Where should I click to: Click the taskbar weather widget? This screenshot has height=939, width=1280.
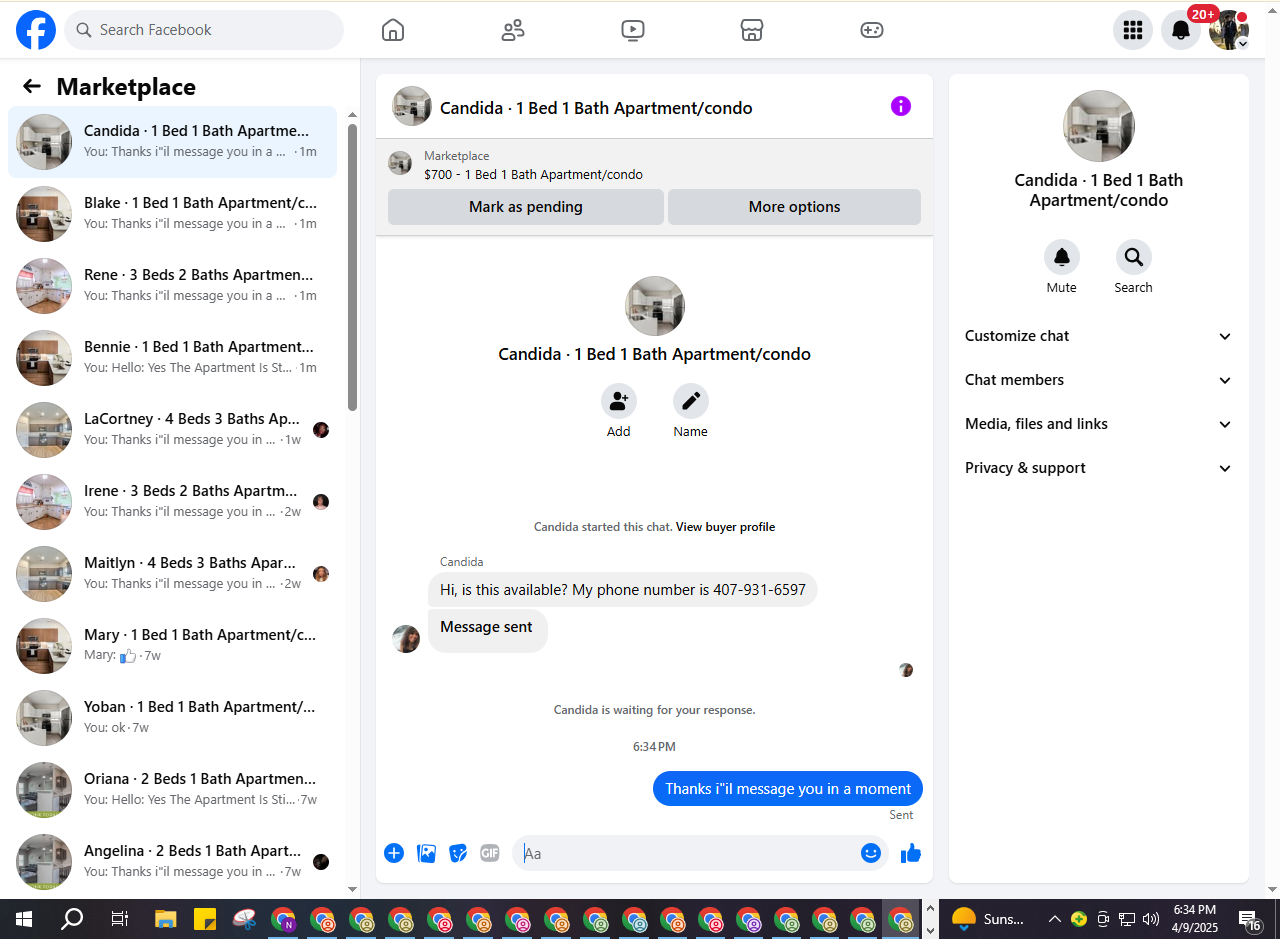(x=988, y=919)
